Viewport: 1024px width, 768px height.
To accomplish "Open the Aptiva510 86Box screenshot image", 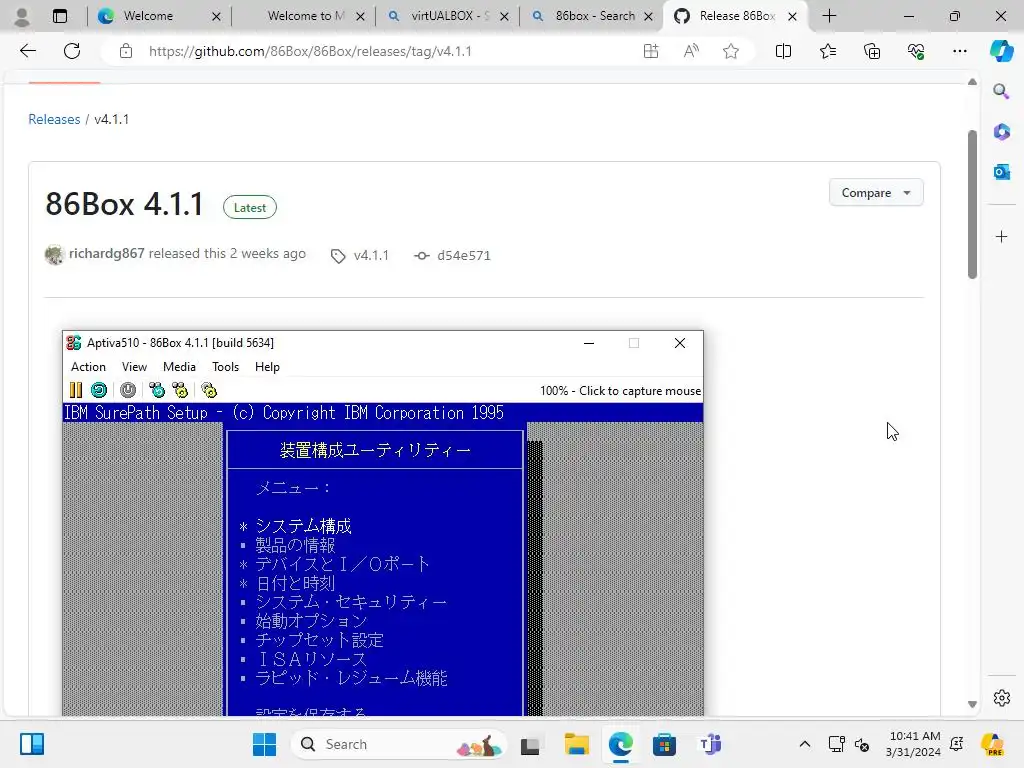I will pos(383,523).
